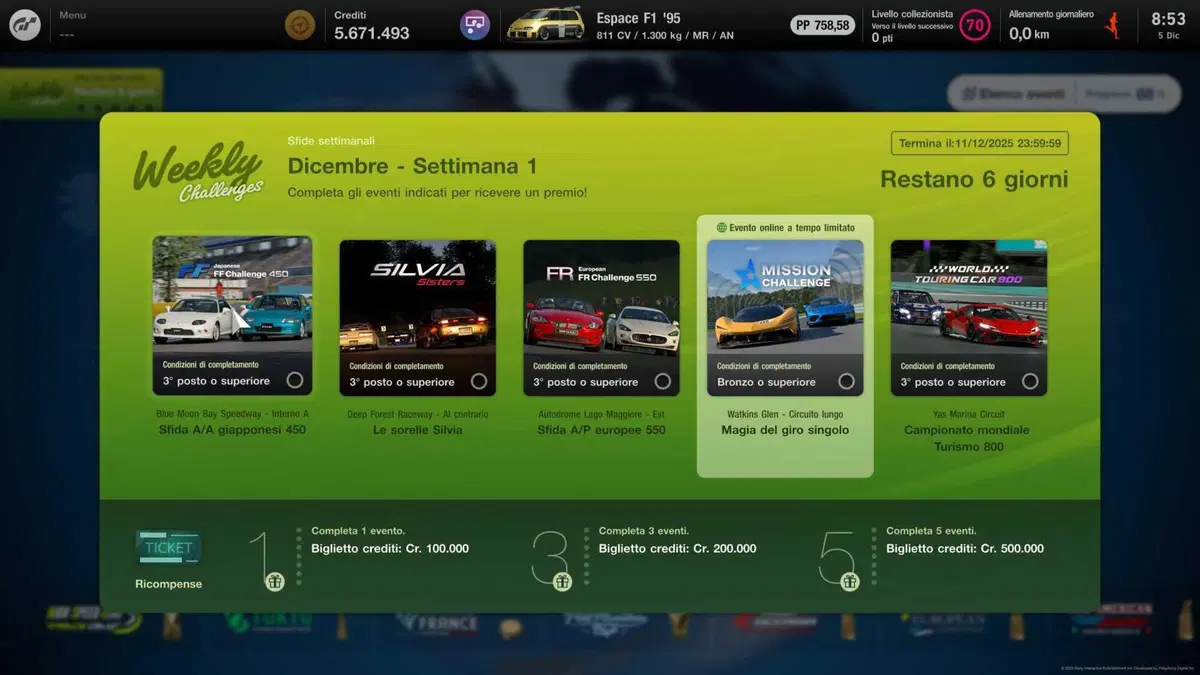
Task: Click the Termina il:11/12/2025 deadline box
Action: click(980, 143)
